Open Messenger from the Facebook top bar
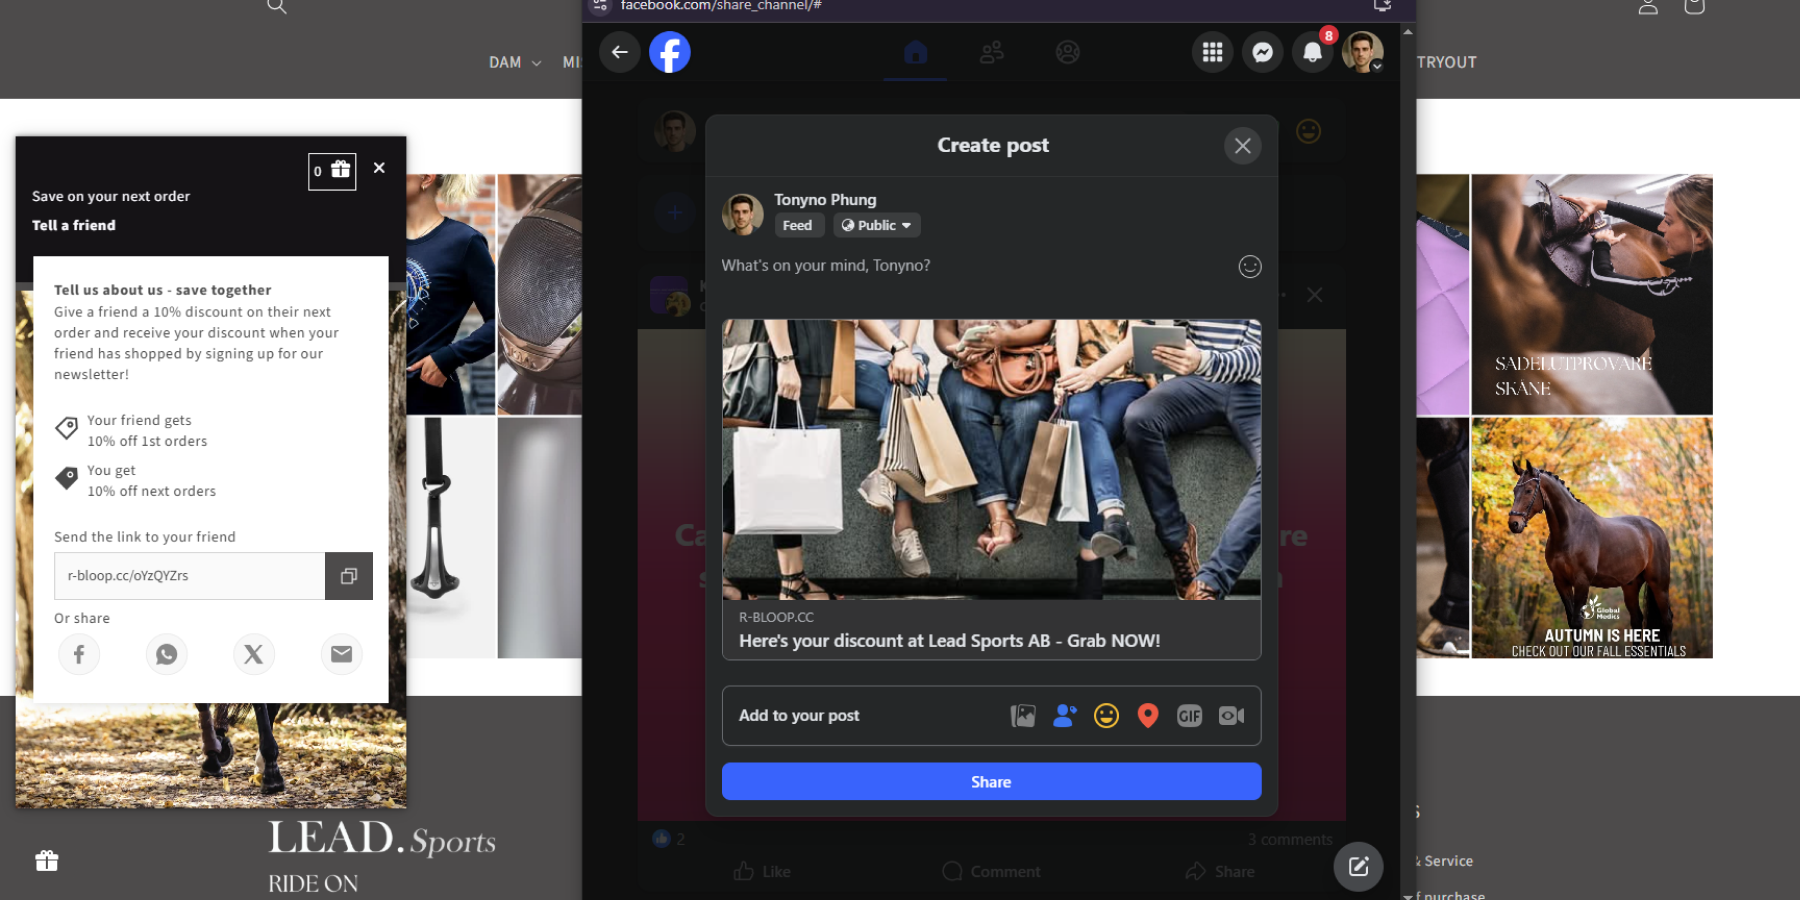Screen dimensions: 1800x900 (1262, 52)
